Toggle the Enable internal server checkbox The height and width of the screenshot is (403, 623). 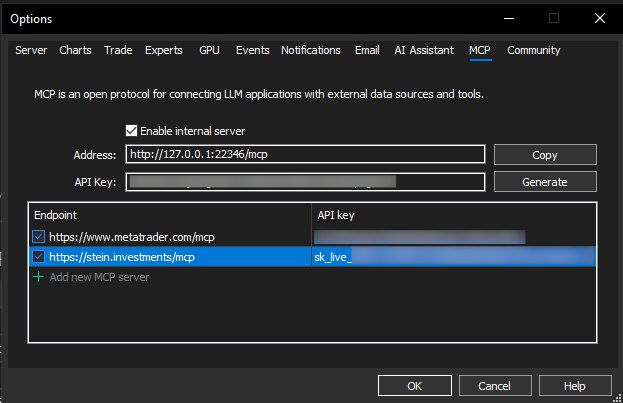click(132, 131)
